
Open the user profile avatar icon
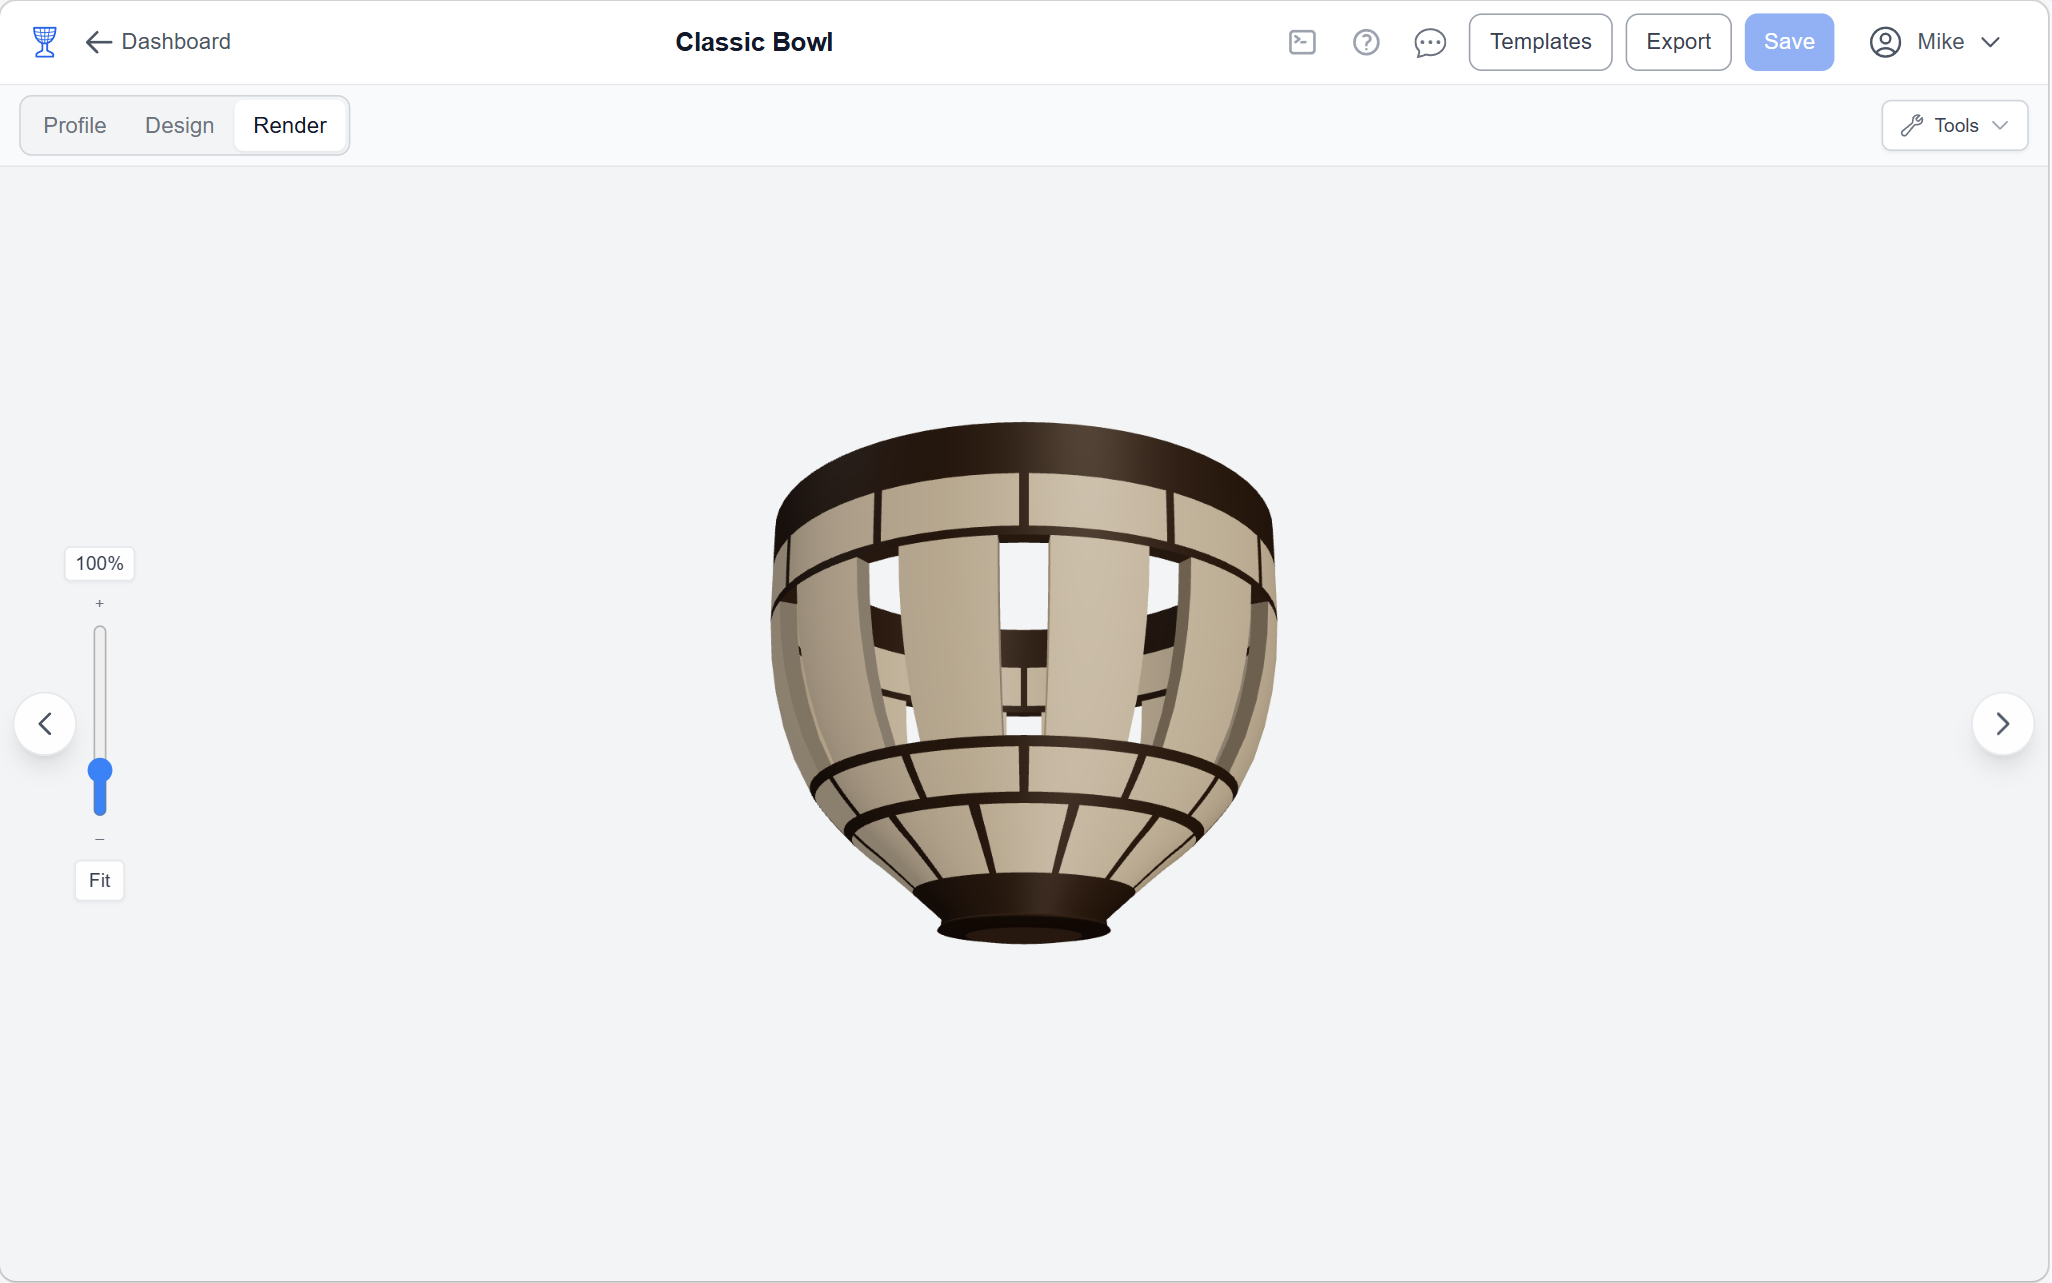(x=1885, y=42)
